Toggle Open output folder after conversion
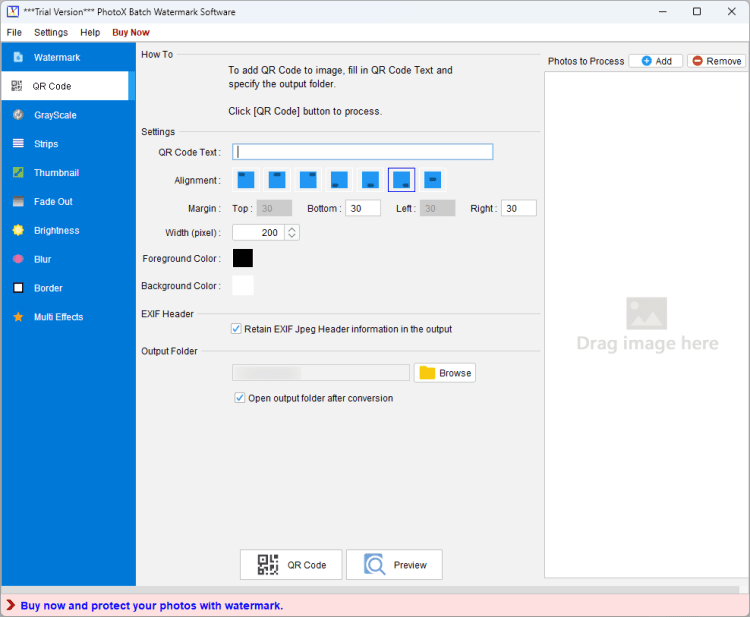750x617 pixels. point(240,398)
